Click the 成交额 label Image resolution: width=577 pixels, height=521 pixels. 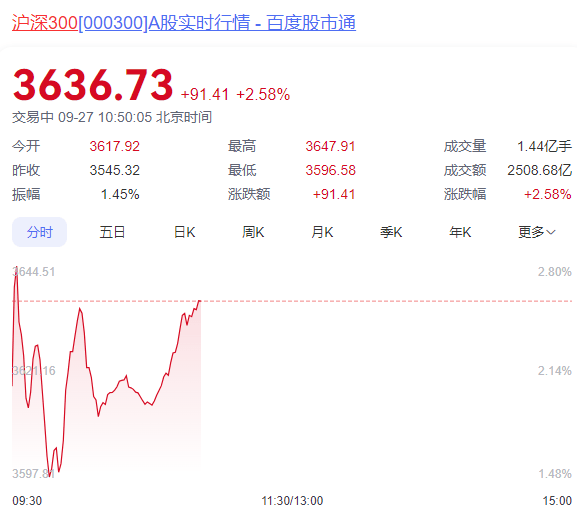click(465, 170)
